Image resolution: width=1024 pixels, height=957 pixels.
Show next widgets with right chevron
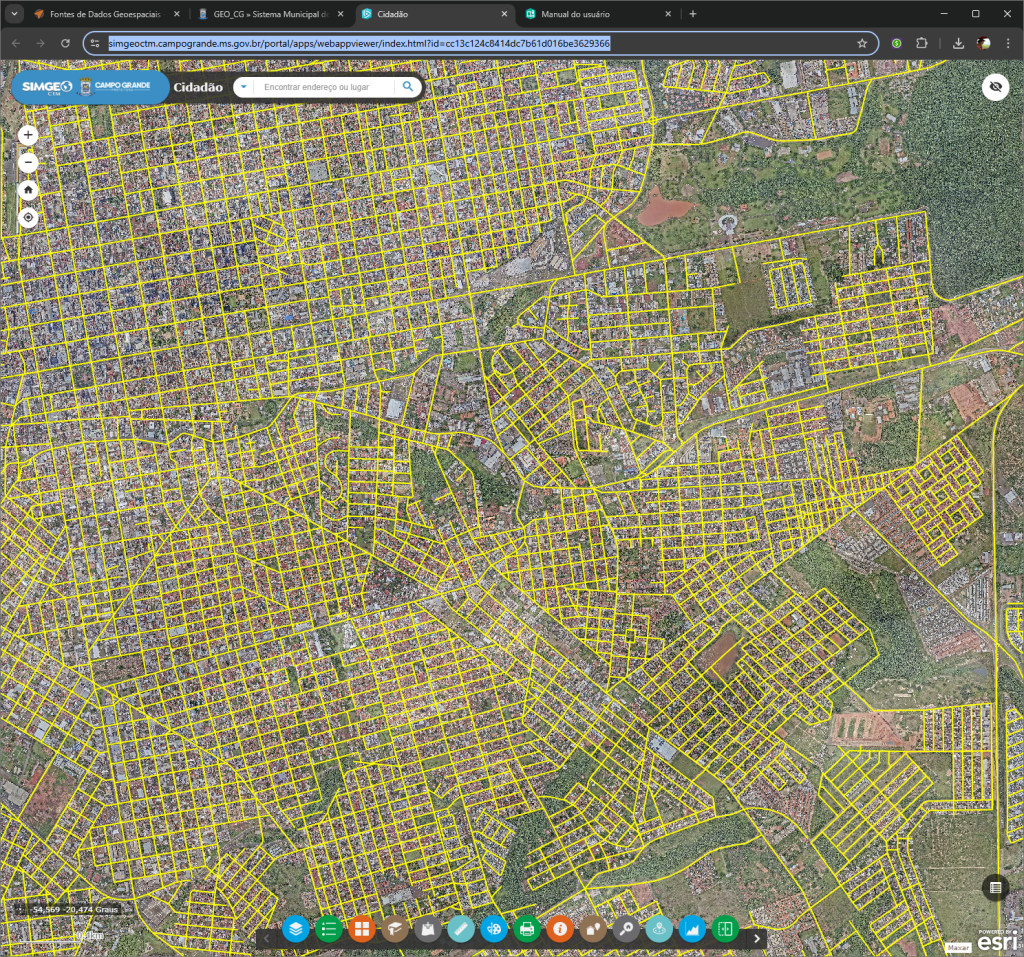tap(758, 938)
